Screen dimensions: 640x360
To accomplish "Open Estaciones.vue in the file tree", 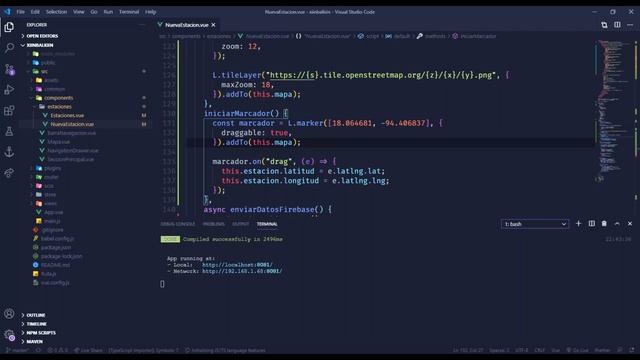I will tap(67, 116).
